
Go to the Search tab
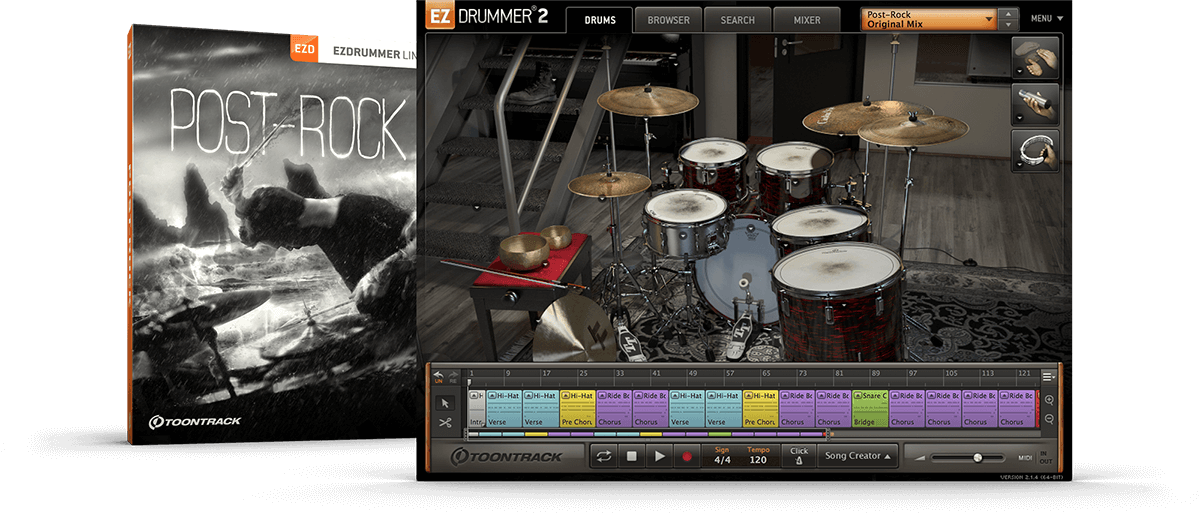[737, 19]
